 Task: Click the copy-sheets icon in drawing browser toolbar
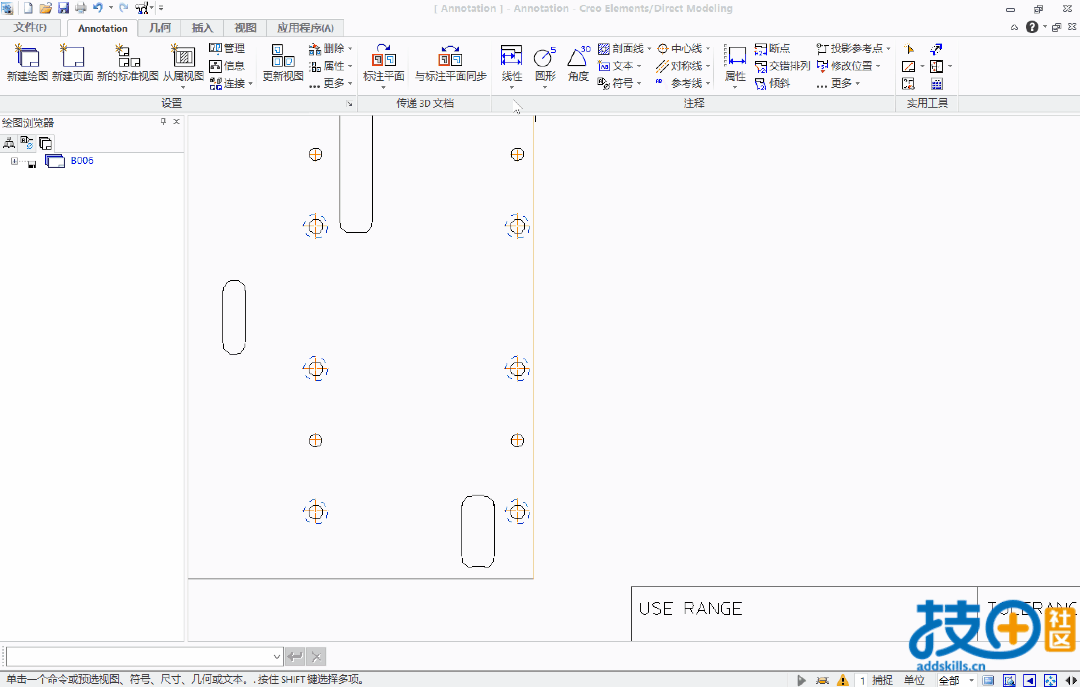(45, 143)
